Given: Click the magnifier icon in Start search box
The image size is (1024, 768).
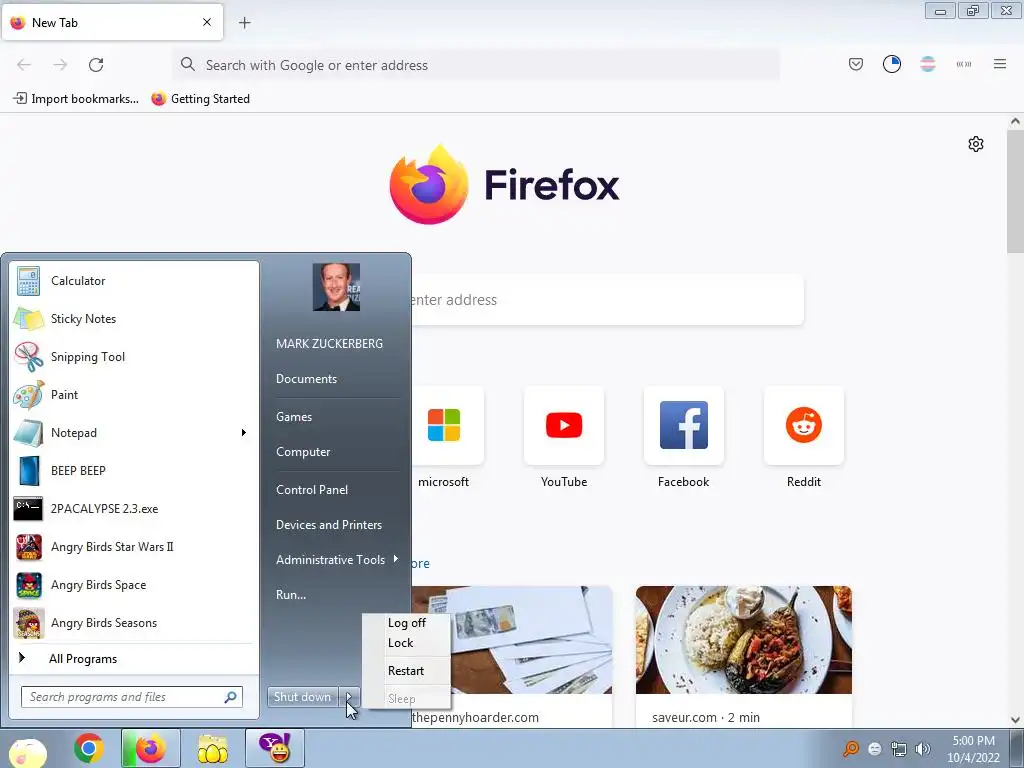Looking at the screenshot, I should (x=230, y=697).
